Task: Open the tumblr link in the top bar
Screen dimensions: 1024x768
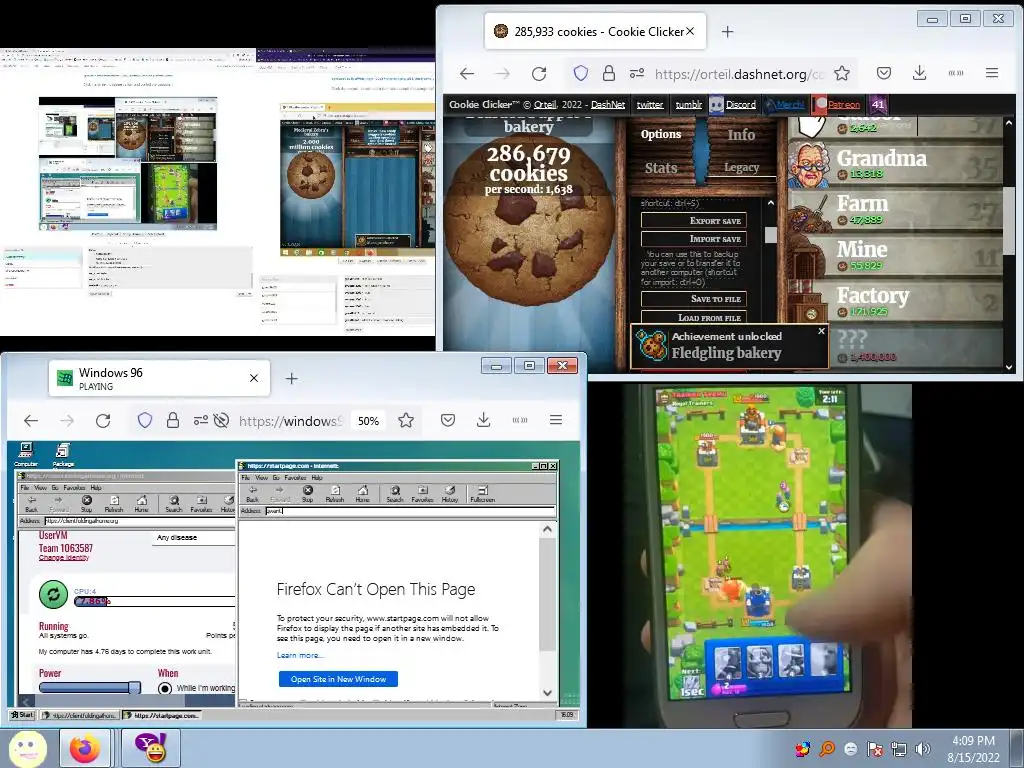Action: [x=688, y=104]
